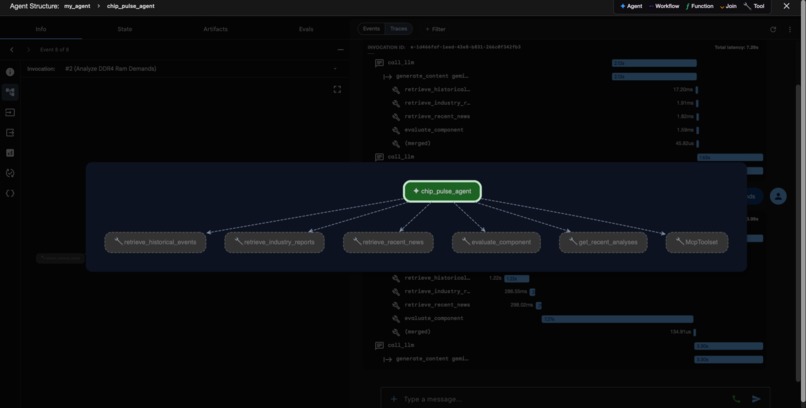806x408 pixels.
Task: Go to the next event arrow
Action: point(29,50)
